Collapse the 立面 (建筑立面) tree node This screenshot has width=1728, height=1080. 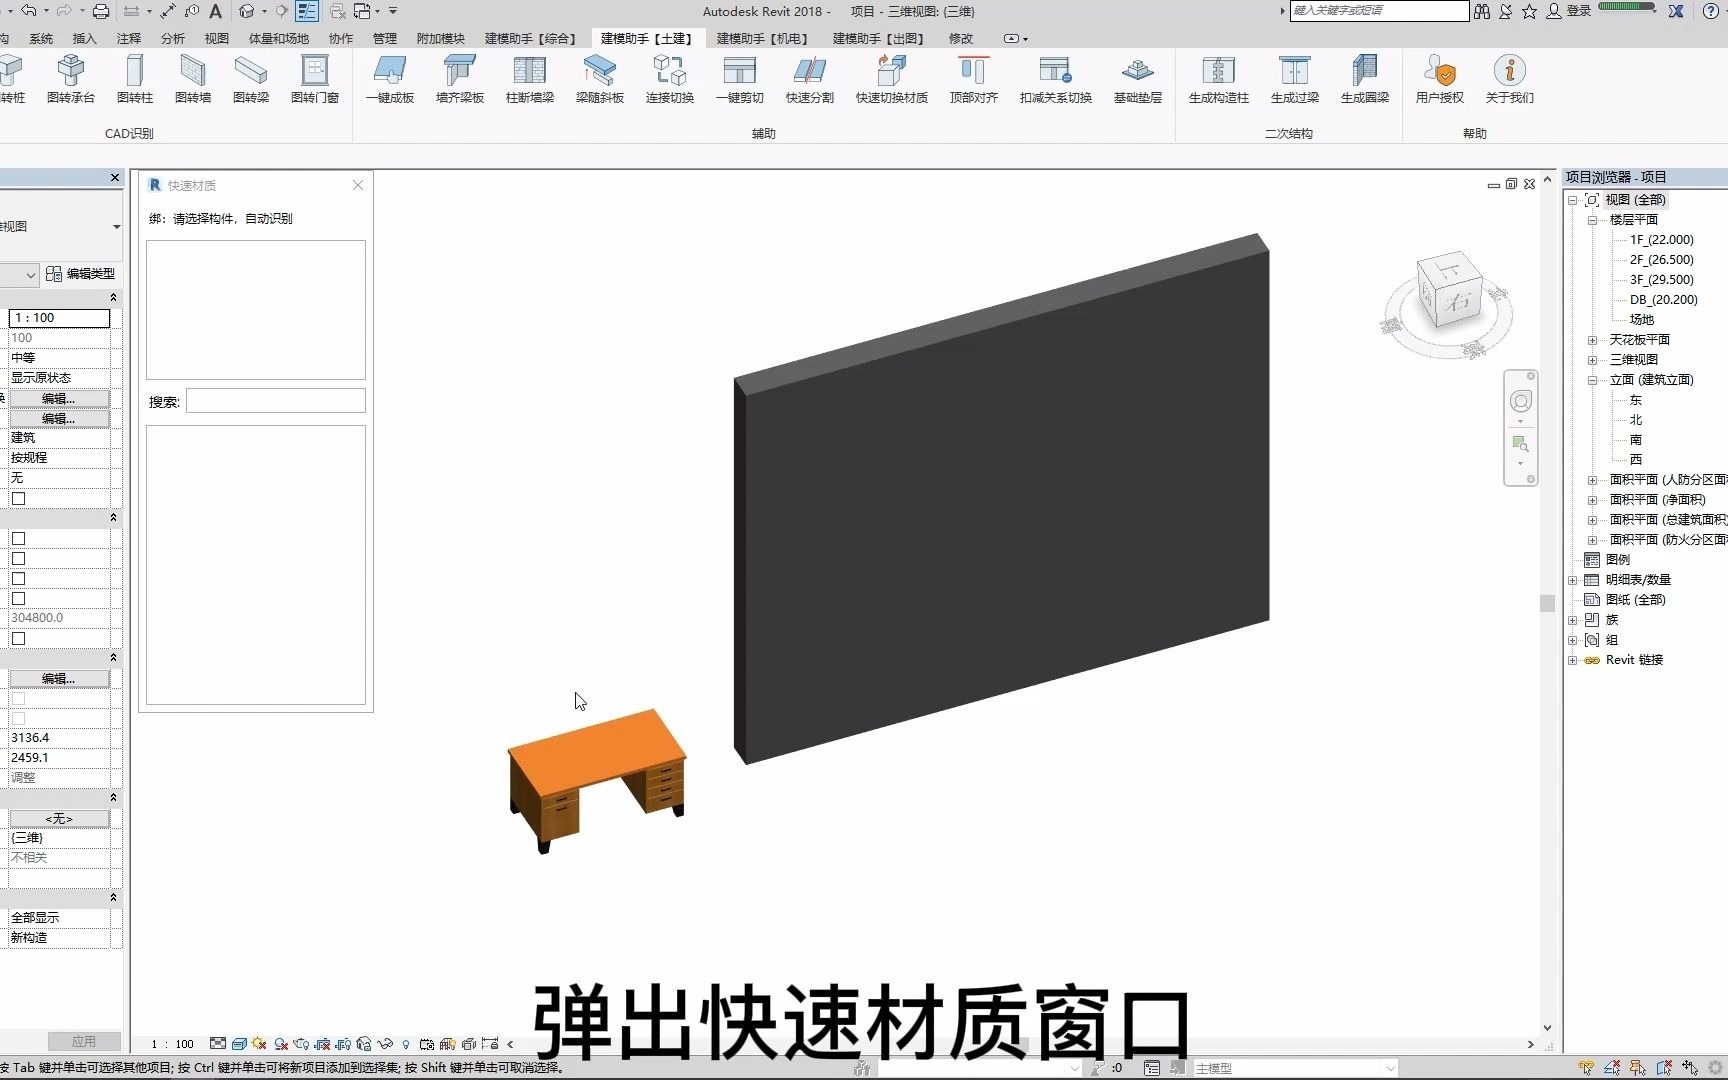[x=1592, y=379]
